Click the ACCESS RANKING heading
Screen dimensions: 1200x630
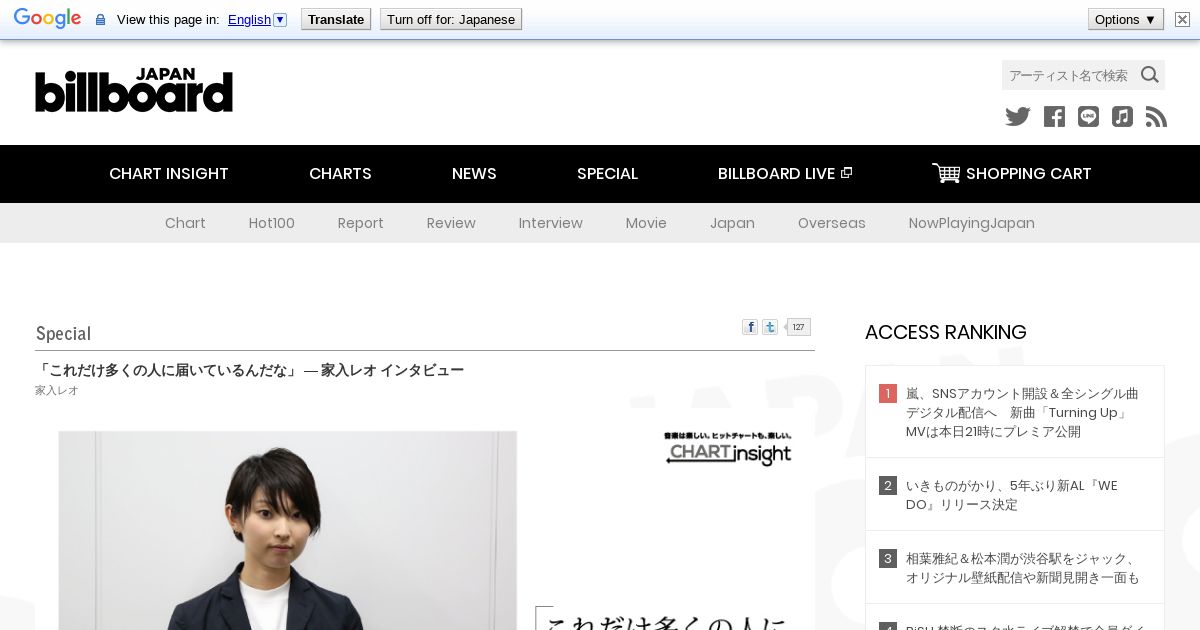pos(946,332)
